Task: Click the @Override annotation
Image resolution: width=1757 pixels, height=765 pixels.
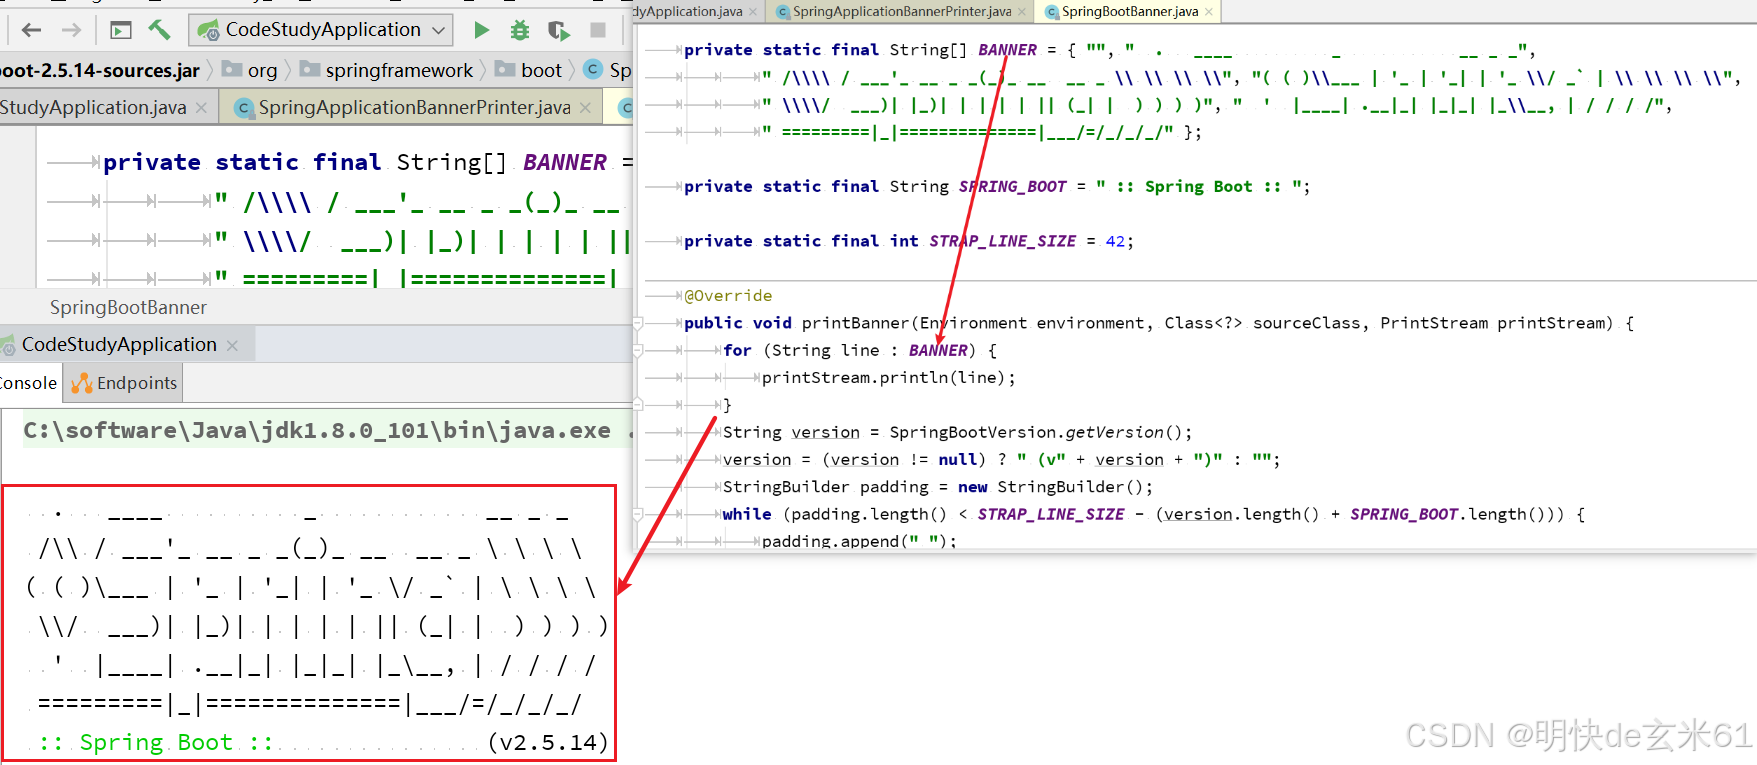Action: click(x=728, y=296)
